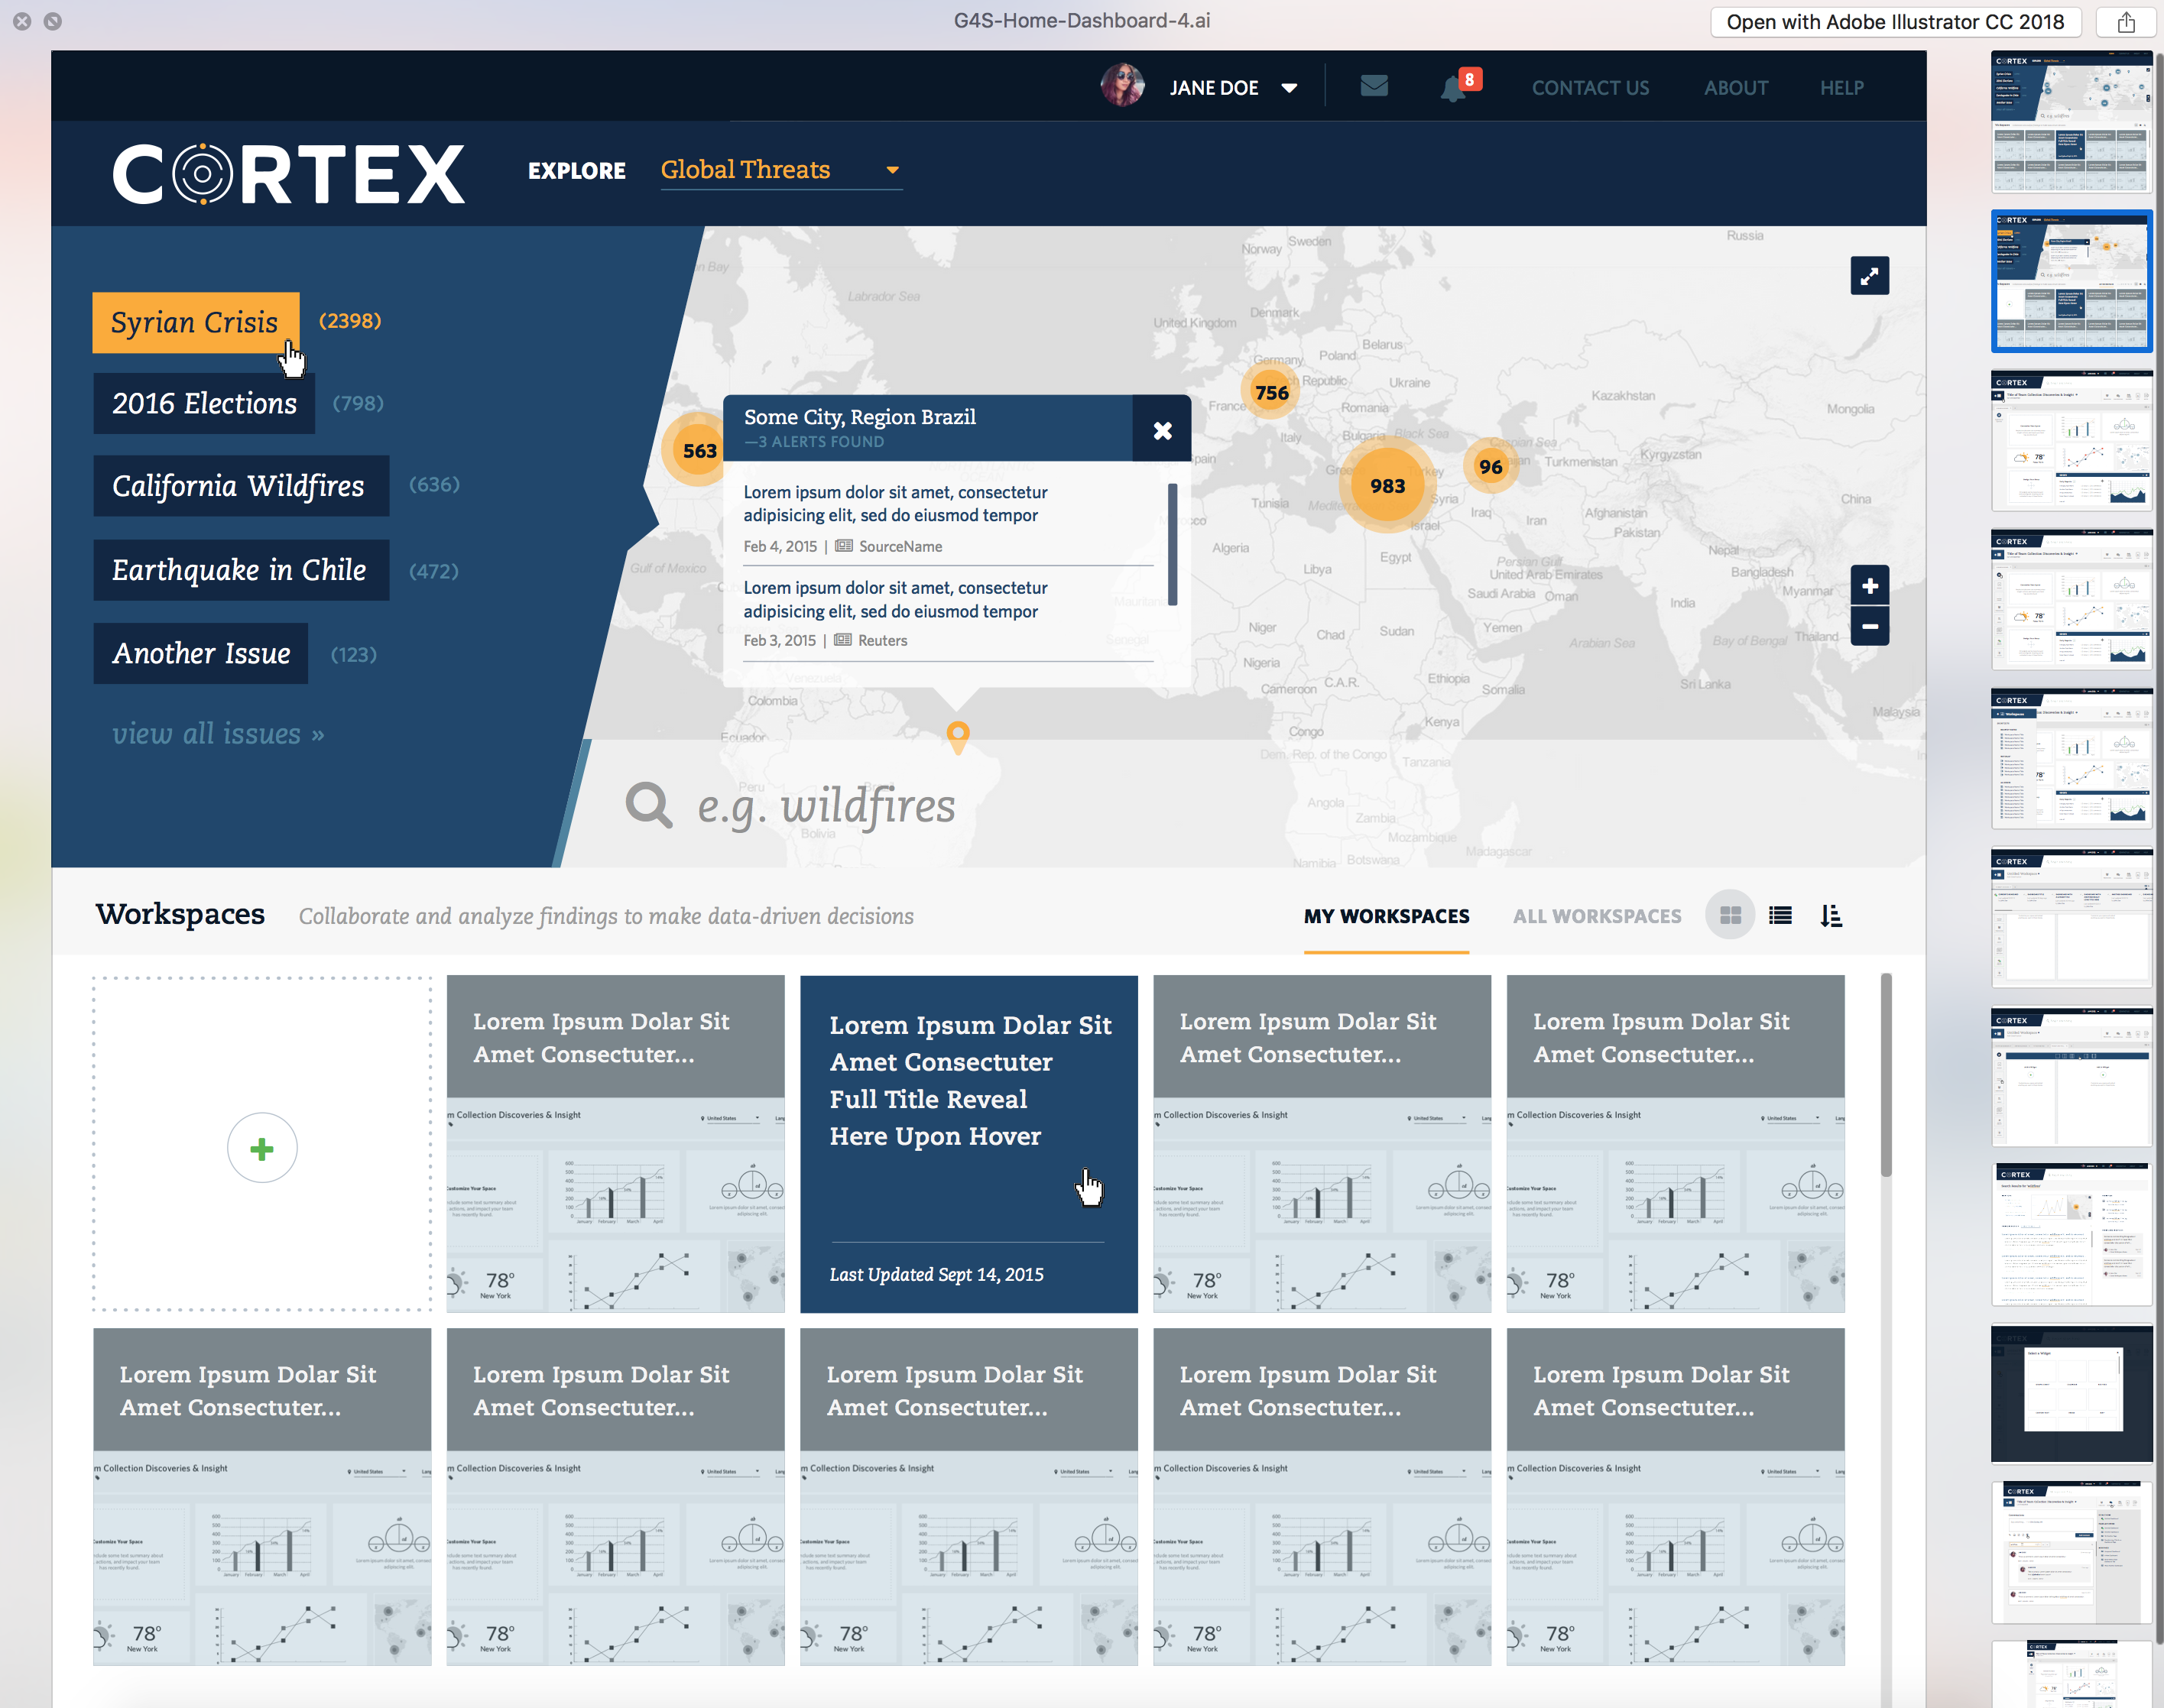Open the 'view all issues' link
This screenshot has width=2164, height=1708.
[x=218, y=734]
